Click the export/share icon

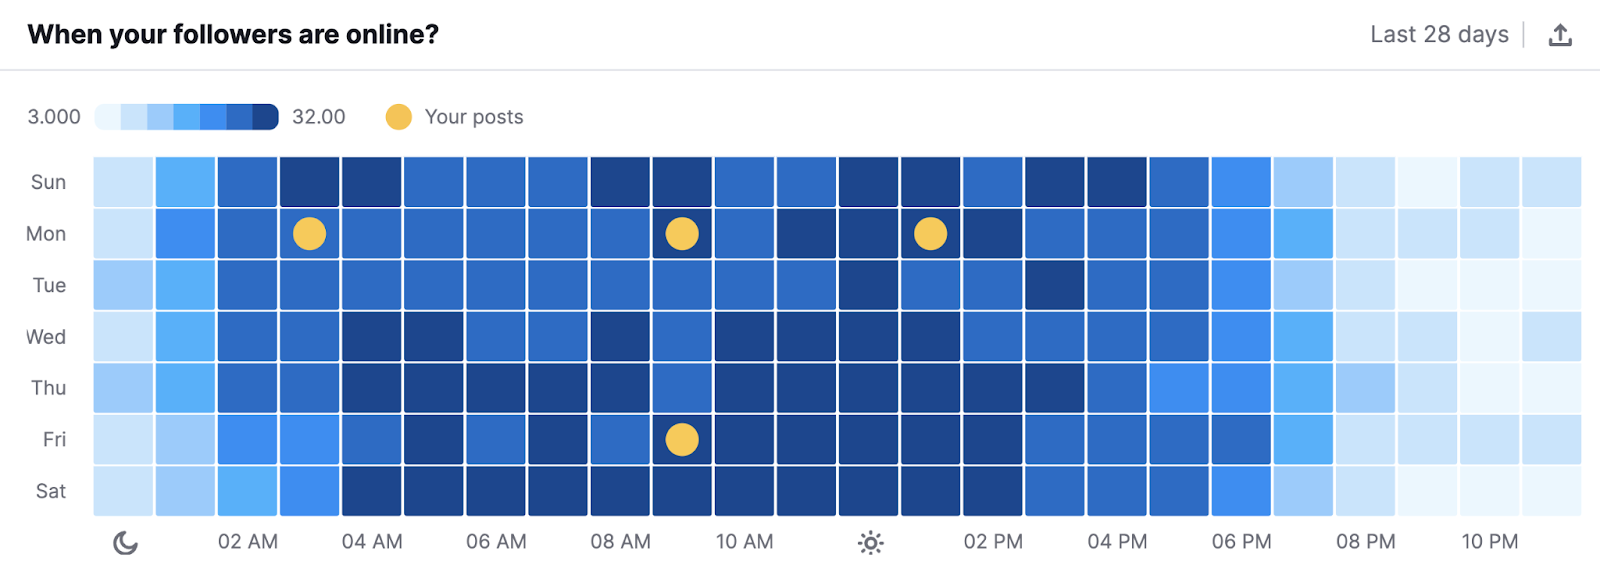(x=1562, y=33)
